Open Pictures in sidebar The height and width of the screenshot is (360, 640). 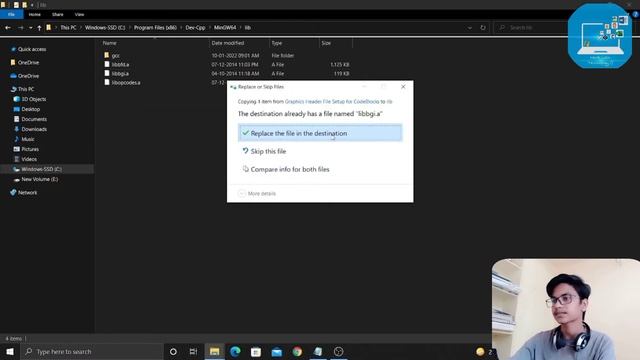coord(30,149)
